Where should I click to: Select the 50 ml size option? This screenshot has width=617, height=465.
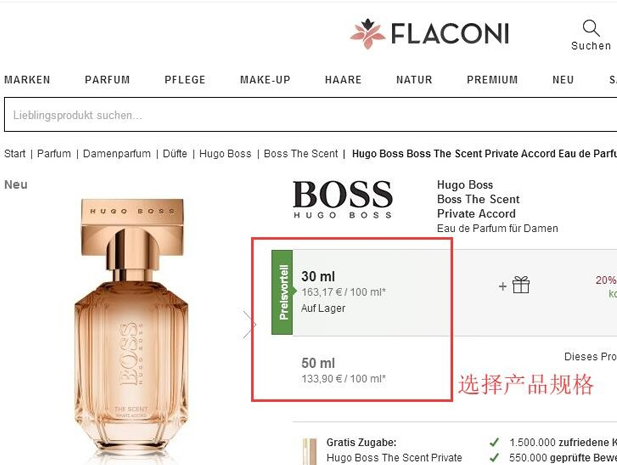pyautogui.click(x=372, y=370)
